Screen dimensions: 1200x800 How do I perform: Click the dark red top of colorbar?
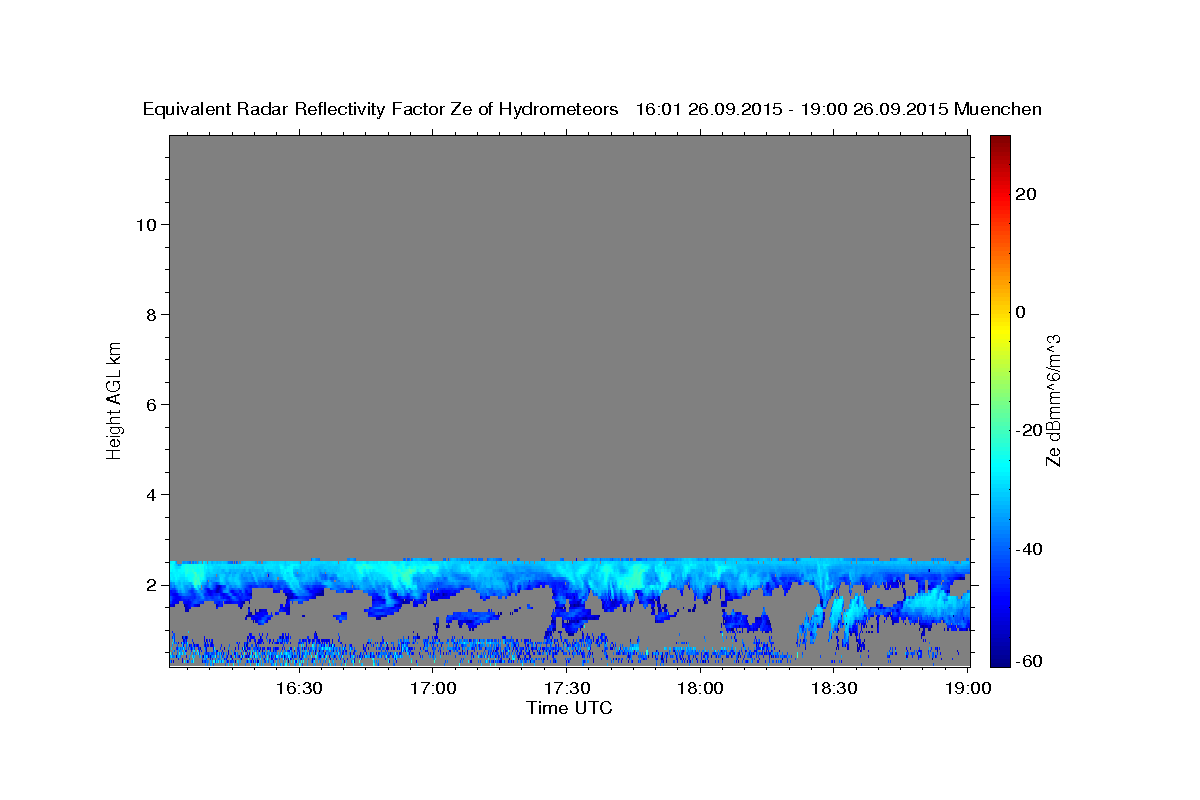pos(1000,142)
